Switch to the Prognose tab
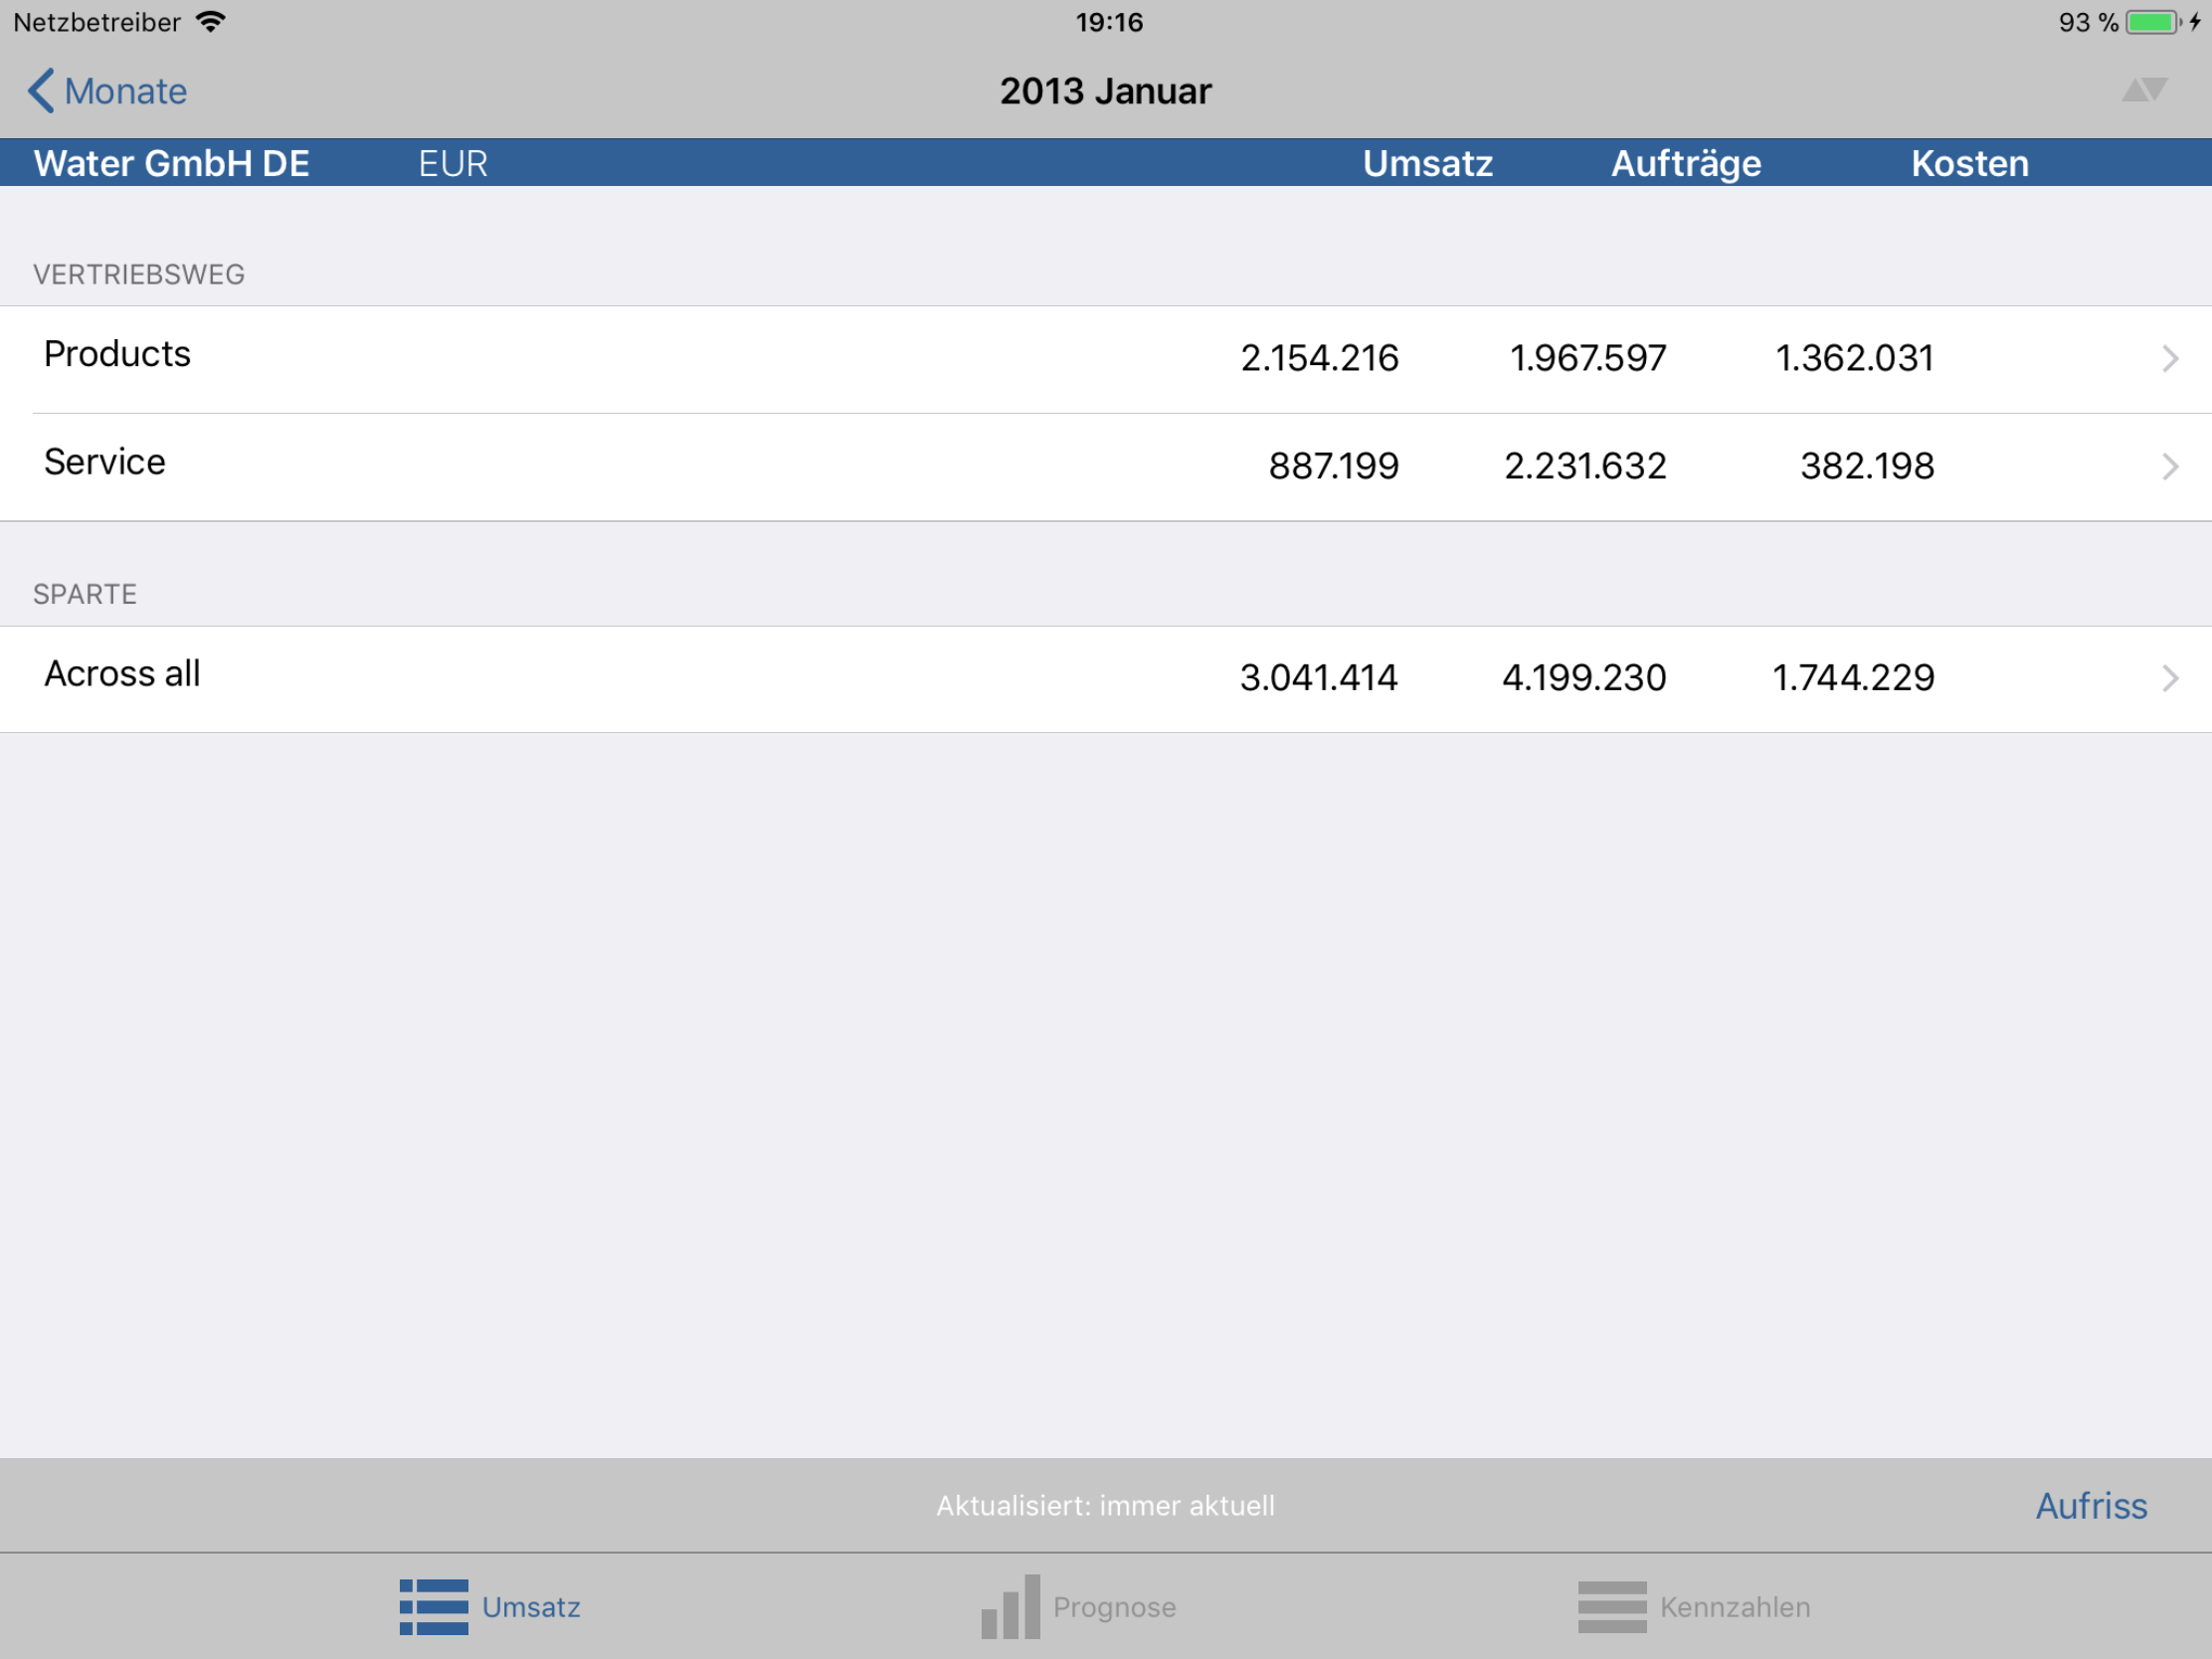Viewport: 2212px width, 1659px height. pos(1079,1607)
